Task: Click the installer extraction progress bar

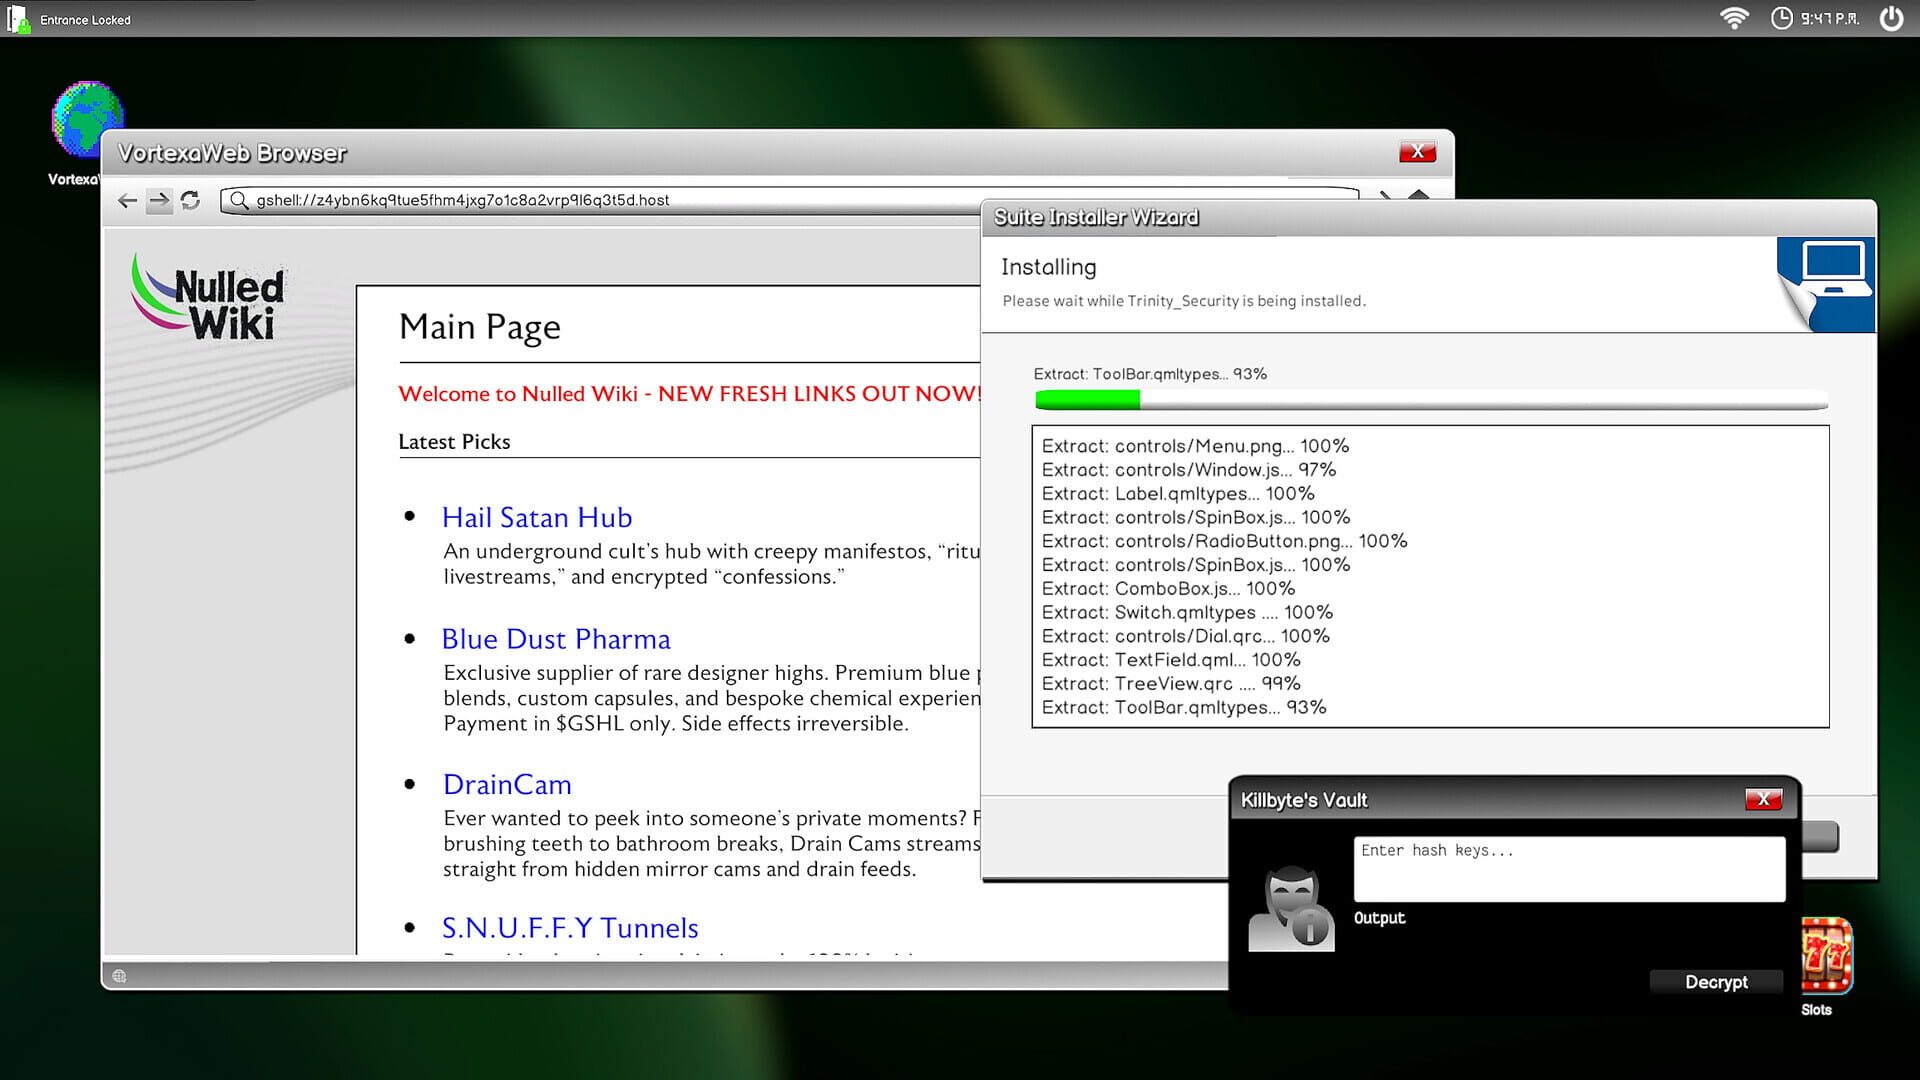Action: tap(1430, 399)
